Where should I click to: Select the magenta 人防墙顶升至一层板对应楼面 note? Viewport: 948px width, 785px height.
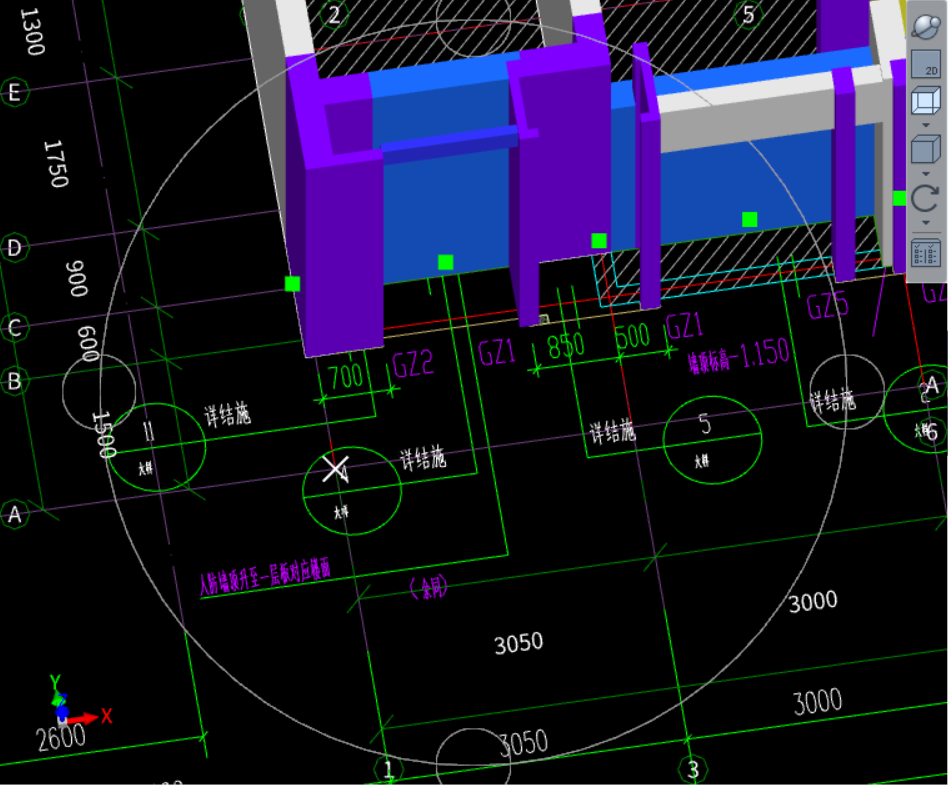click(x=265, y=577)
